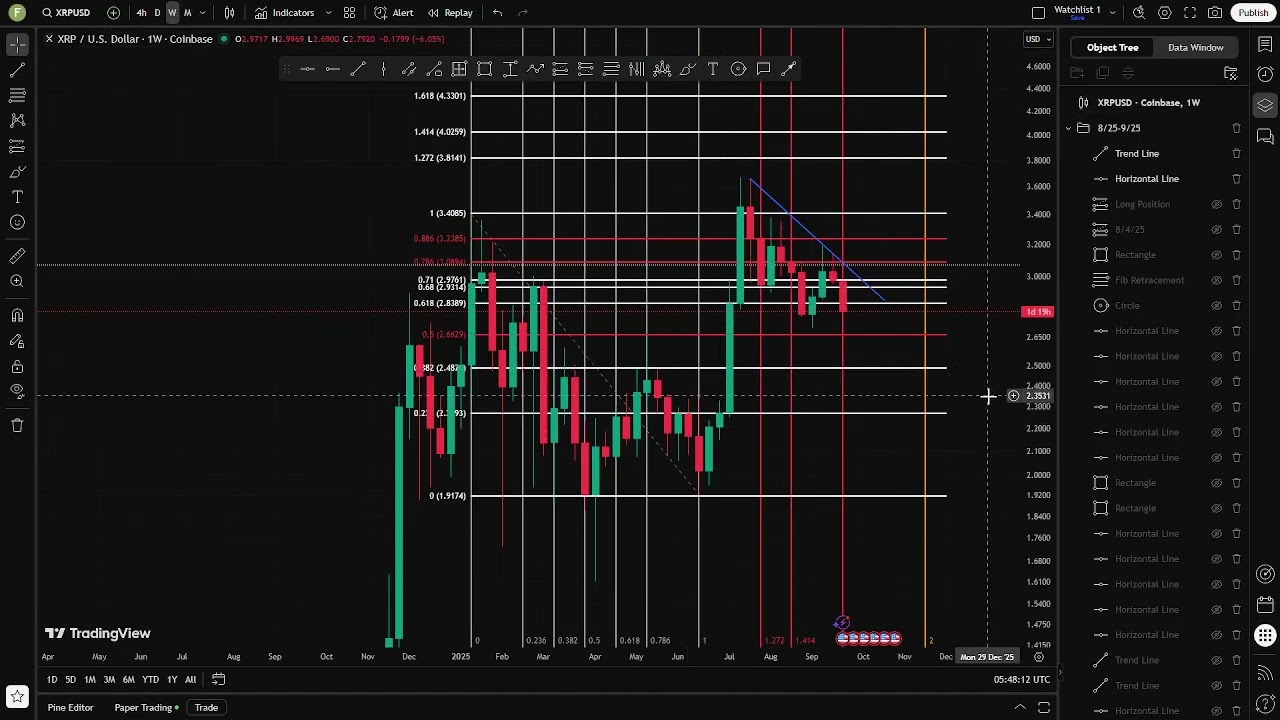Toggle hide all drawings eye icon
The width and height of the screenshot is (1280, 720).
click(x=17, y=391)
